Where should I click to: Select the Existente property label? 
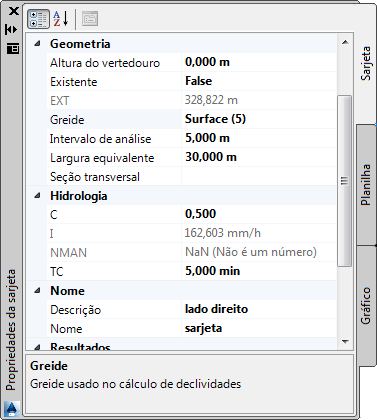(74, 82)
